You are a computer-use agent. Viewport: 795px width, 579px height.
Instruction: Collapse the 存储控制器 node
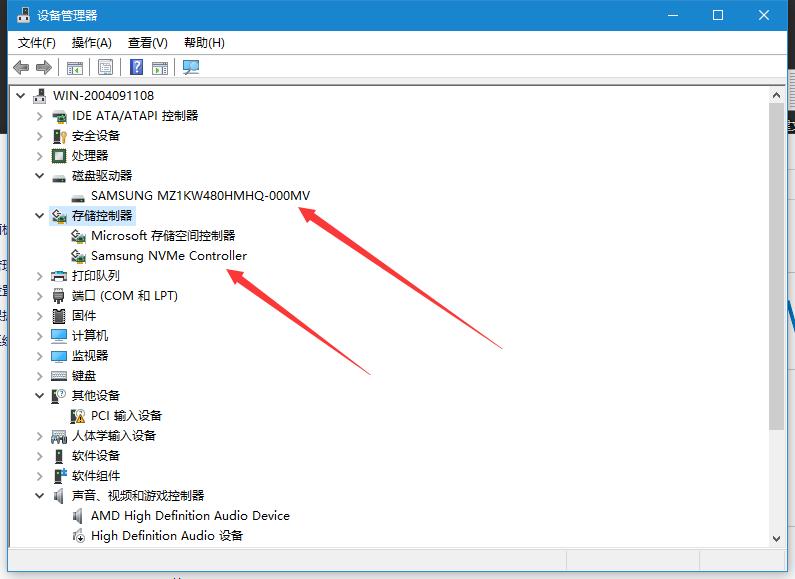[40, 215]
